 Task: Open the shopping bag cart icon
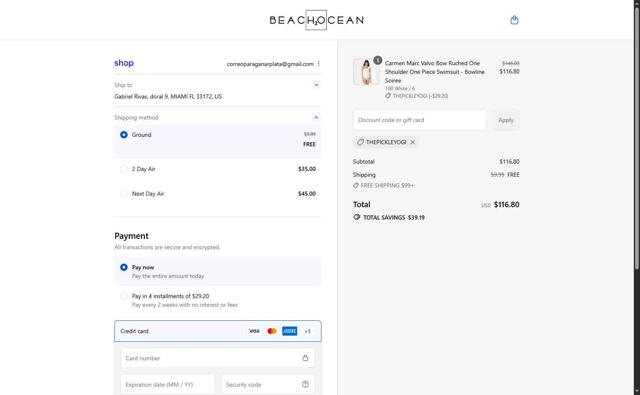coord(514,20)
